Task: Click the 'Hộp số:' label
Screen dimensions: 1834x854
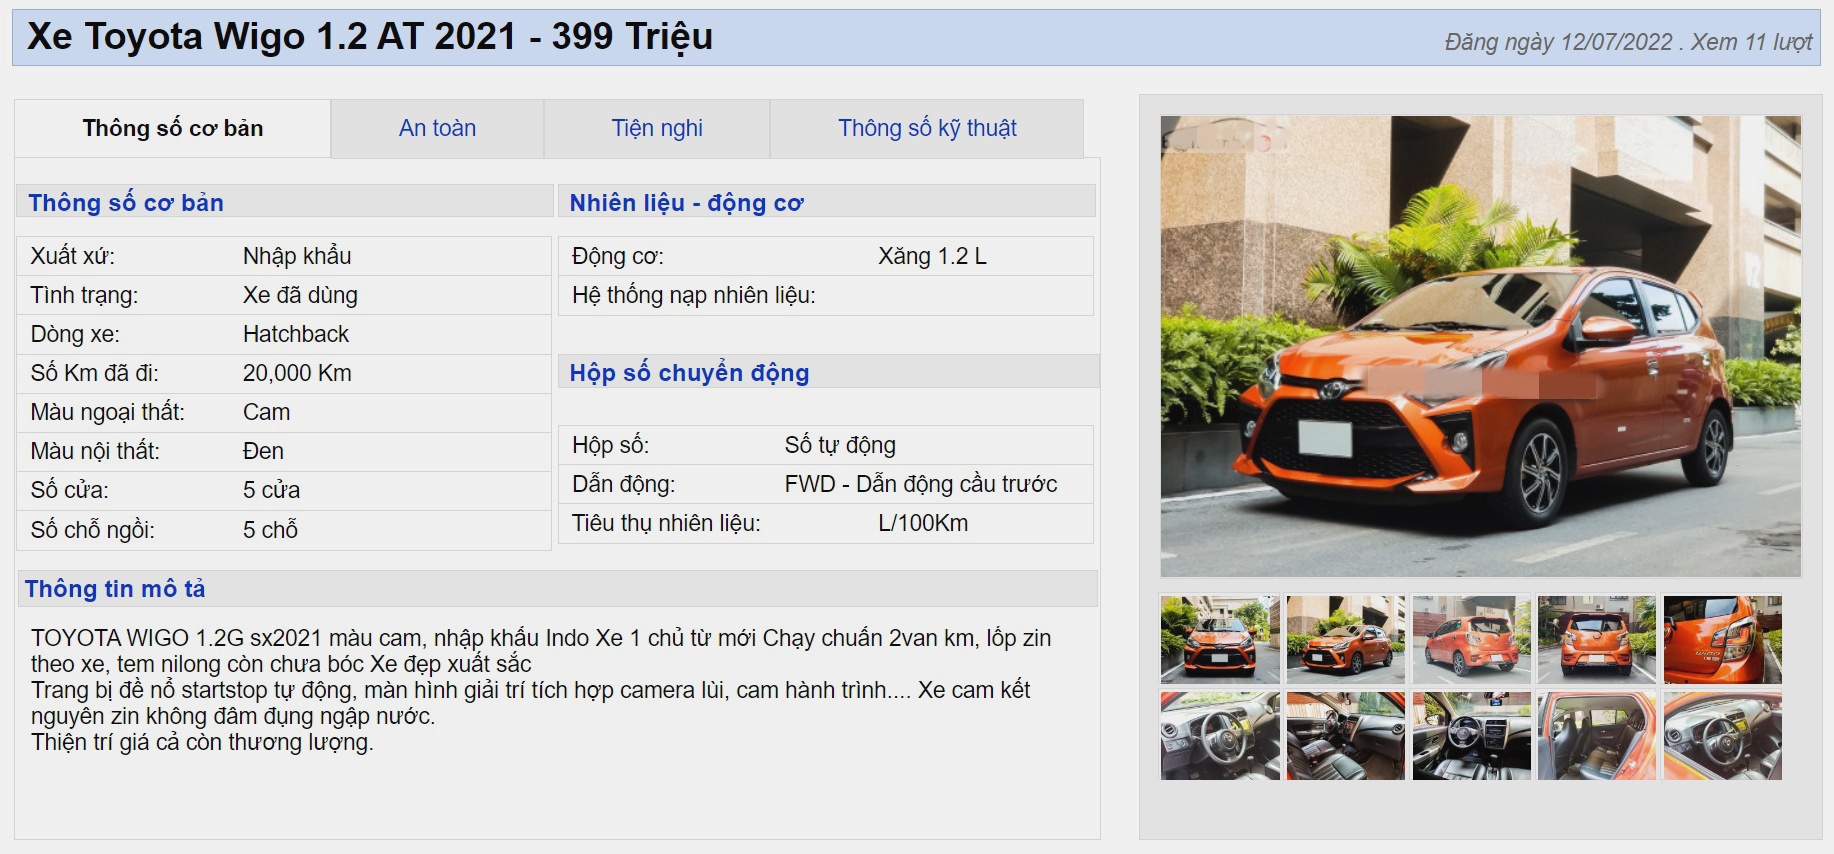Action: [610, 445]
